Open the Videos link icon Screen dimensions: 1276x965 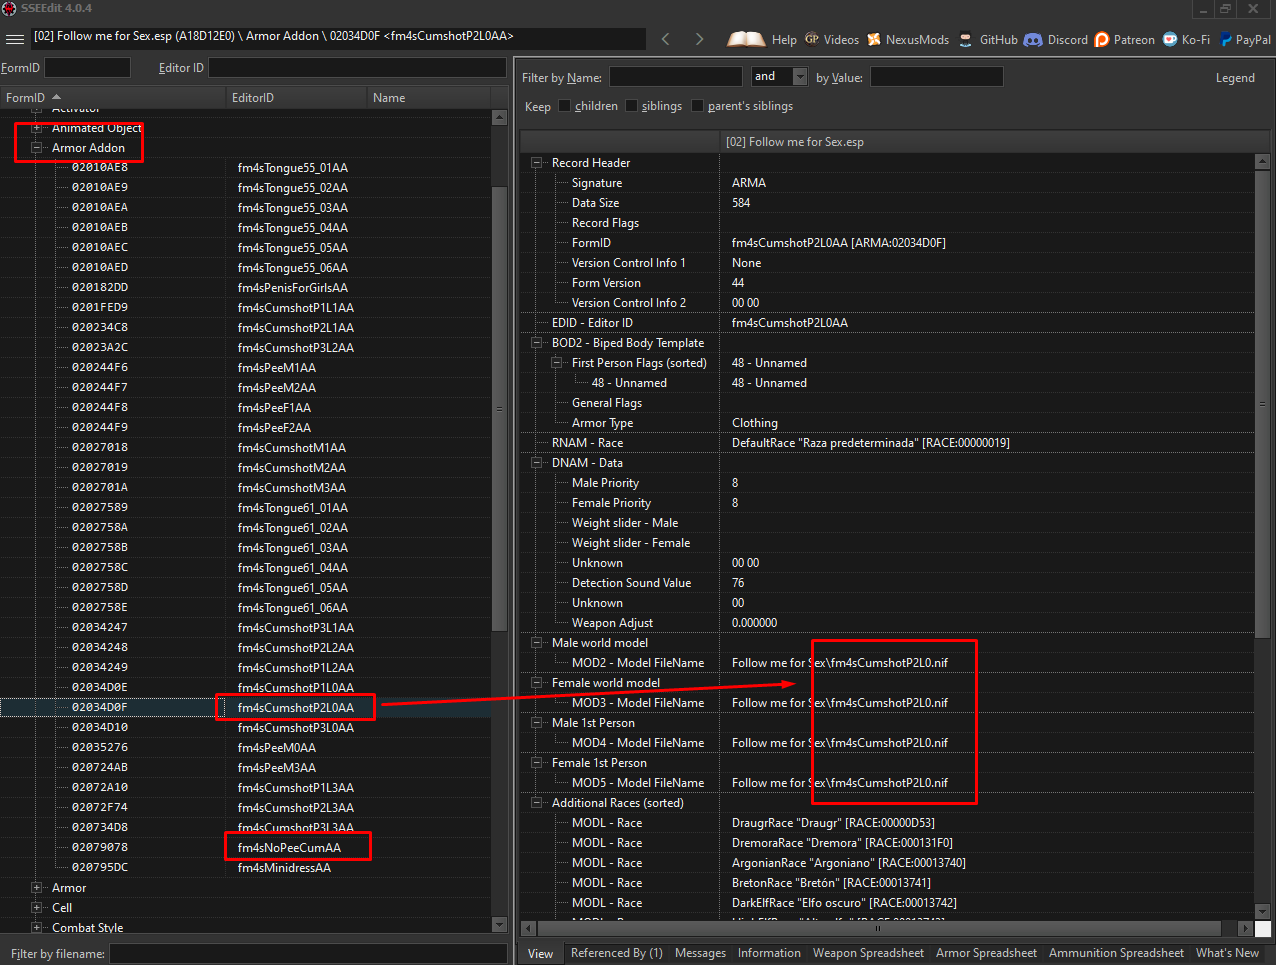(x=812, y=39)
